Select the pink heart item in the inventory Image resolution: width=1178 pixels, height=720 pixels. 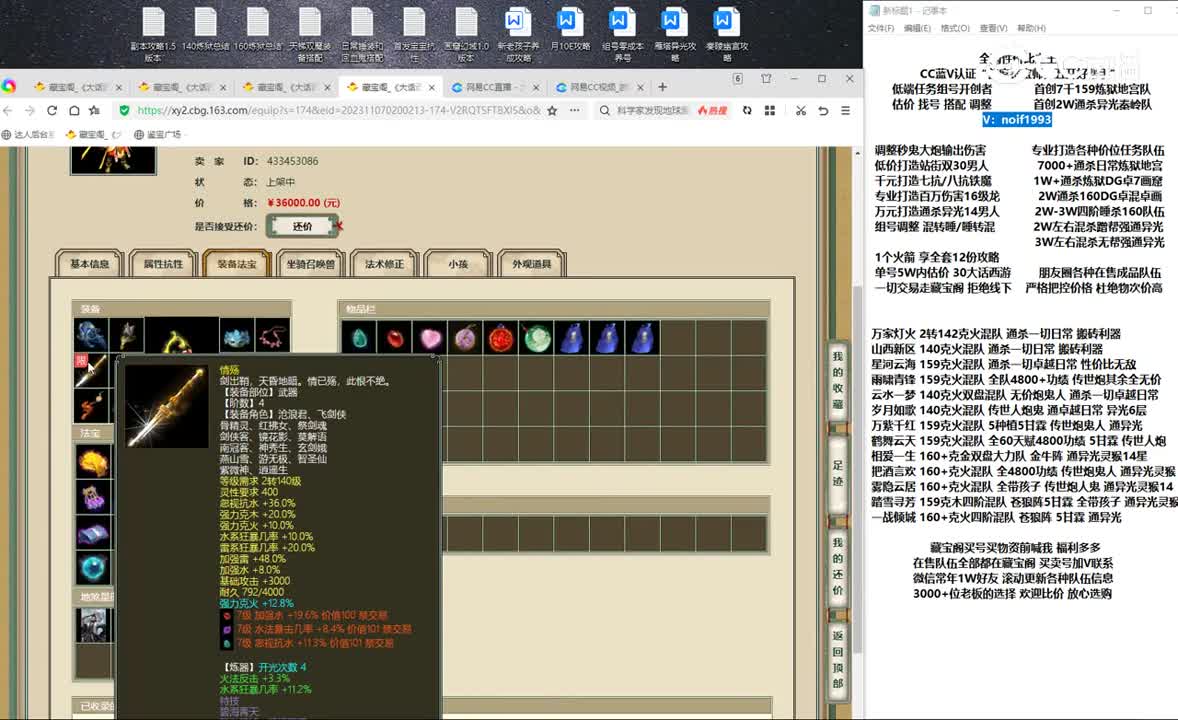pyautogui.click(x=430, y=338)
